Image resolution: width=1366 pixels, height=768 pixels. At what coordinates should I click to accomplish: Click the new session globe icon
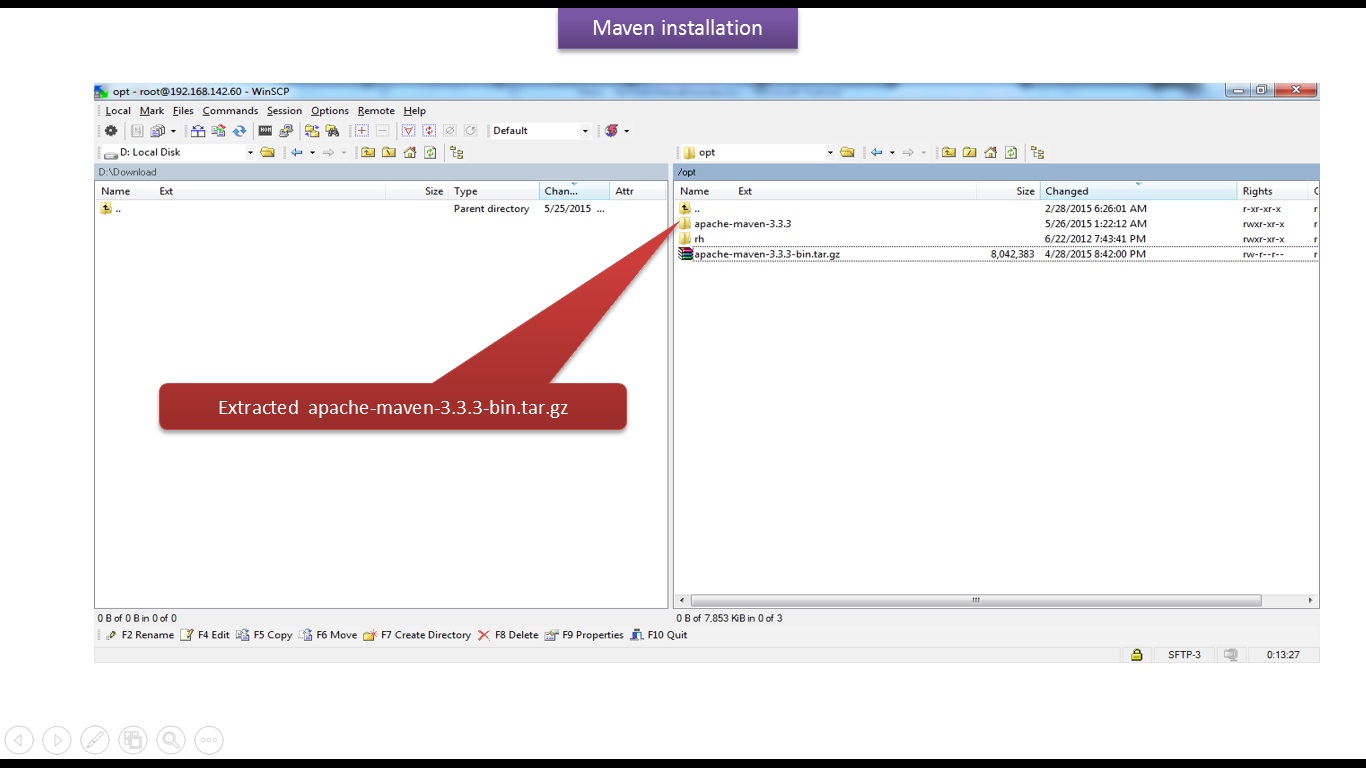pyautogui.click(x=612, y=131)
